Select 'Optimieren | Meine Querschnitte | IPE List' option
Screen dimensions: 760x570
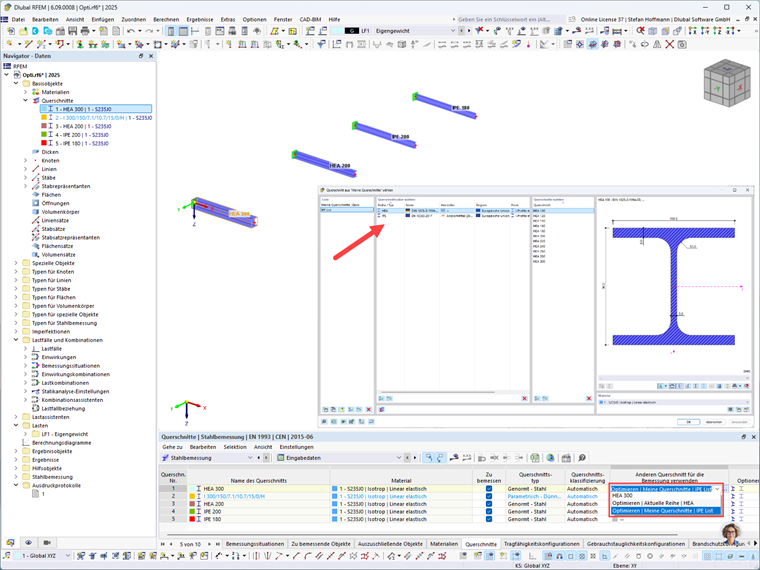coord(665,511)
